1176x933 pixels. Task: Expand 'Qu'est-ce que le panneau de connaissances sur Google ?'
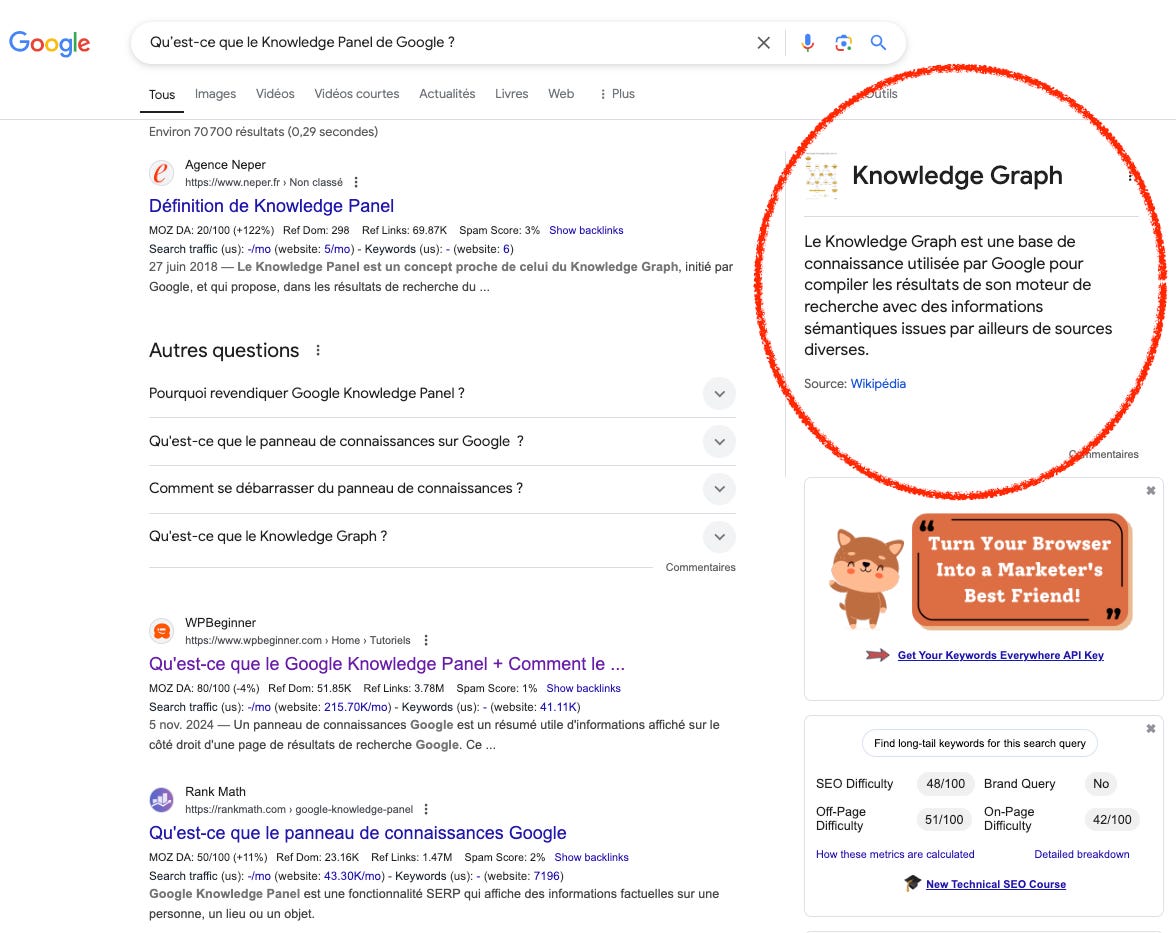719,442
